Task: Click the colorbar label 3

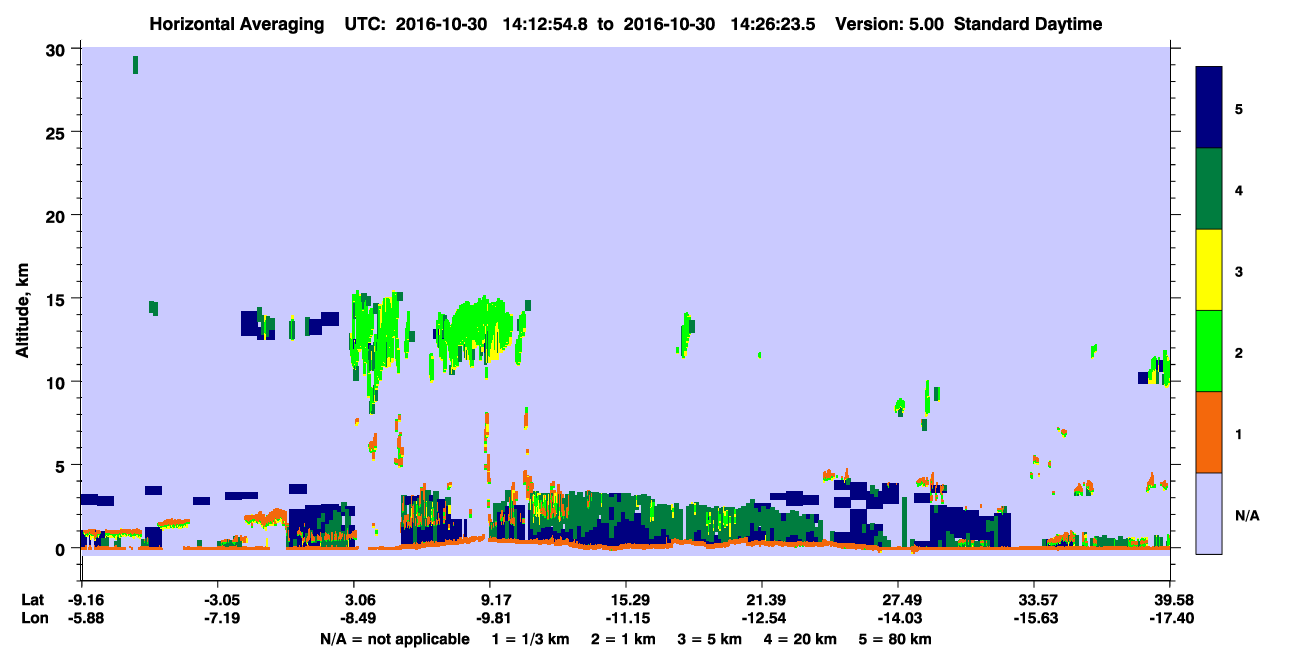Action: [1238, 271]
